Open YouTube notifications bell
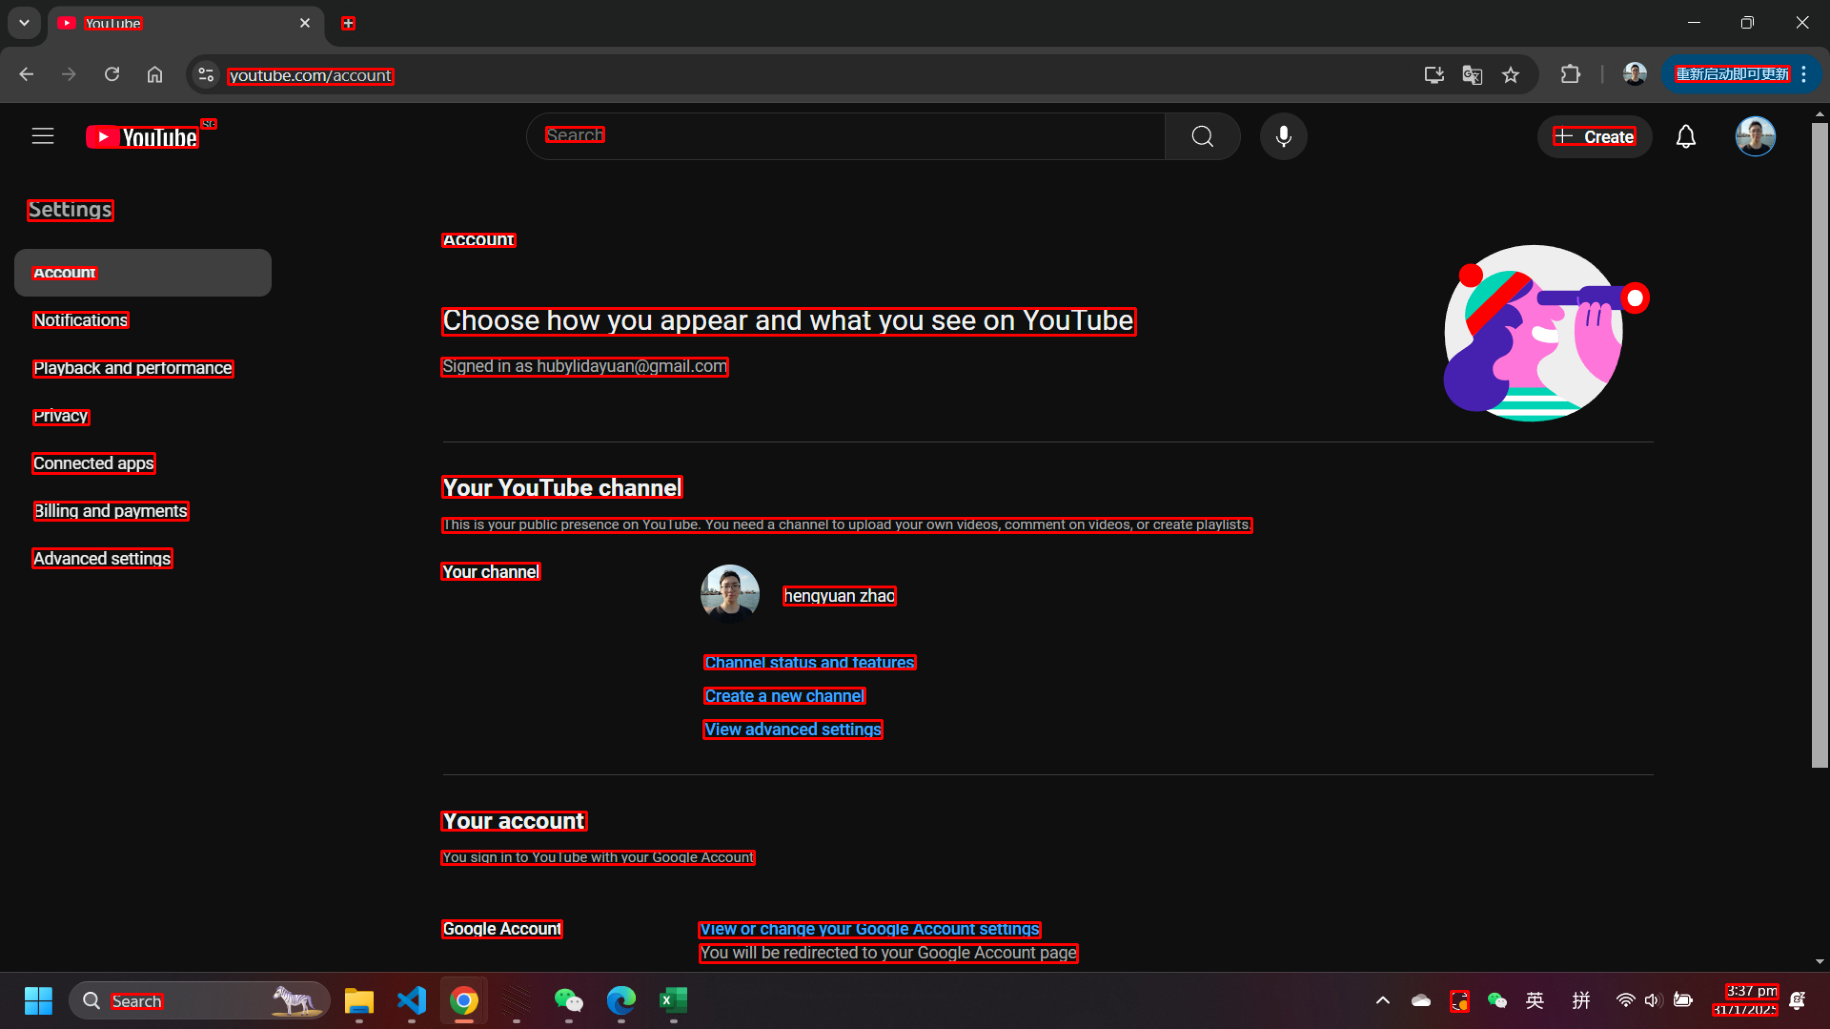This screenshot has height=1029, width=1830. coord(1686,136)
